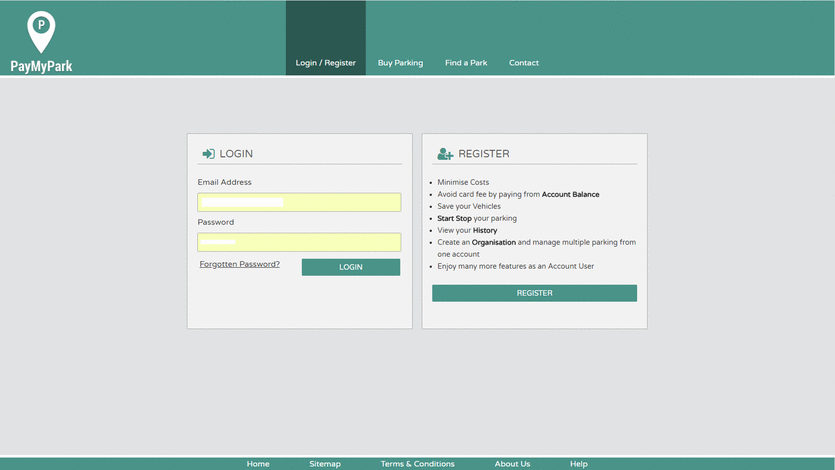
Task: Visit the Sitemap footer link
Action: 325,464
